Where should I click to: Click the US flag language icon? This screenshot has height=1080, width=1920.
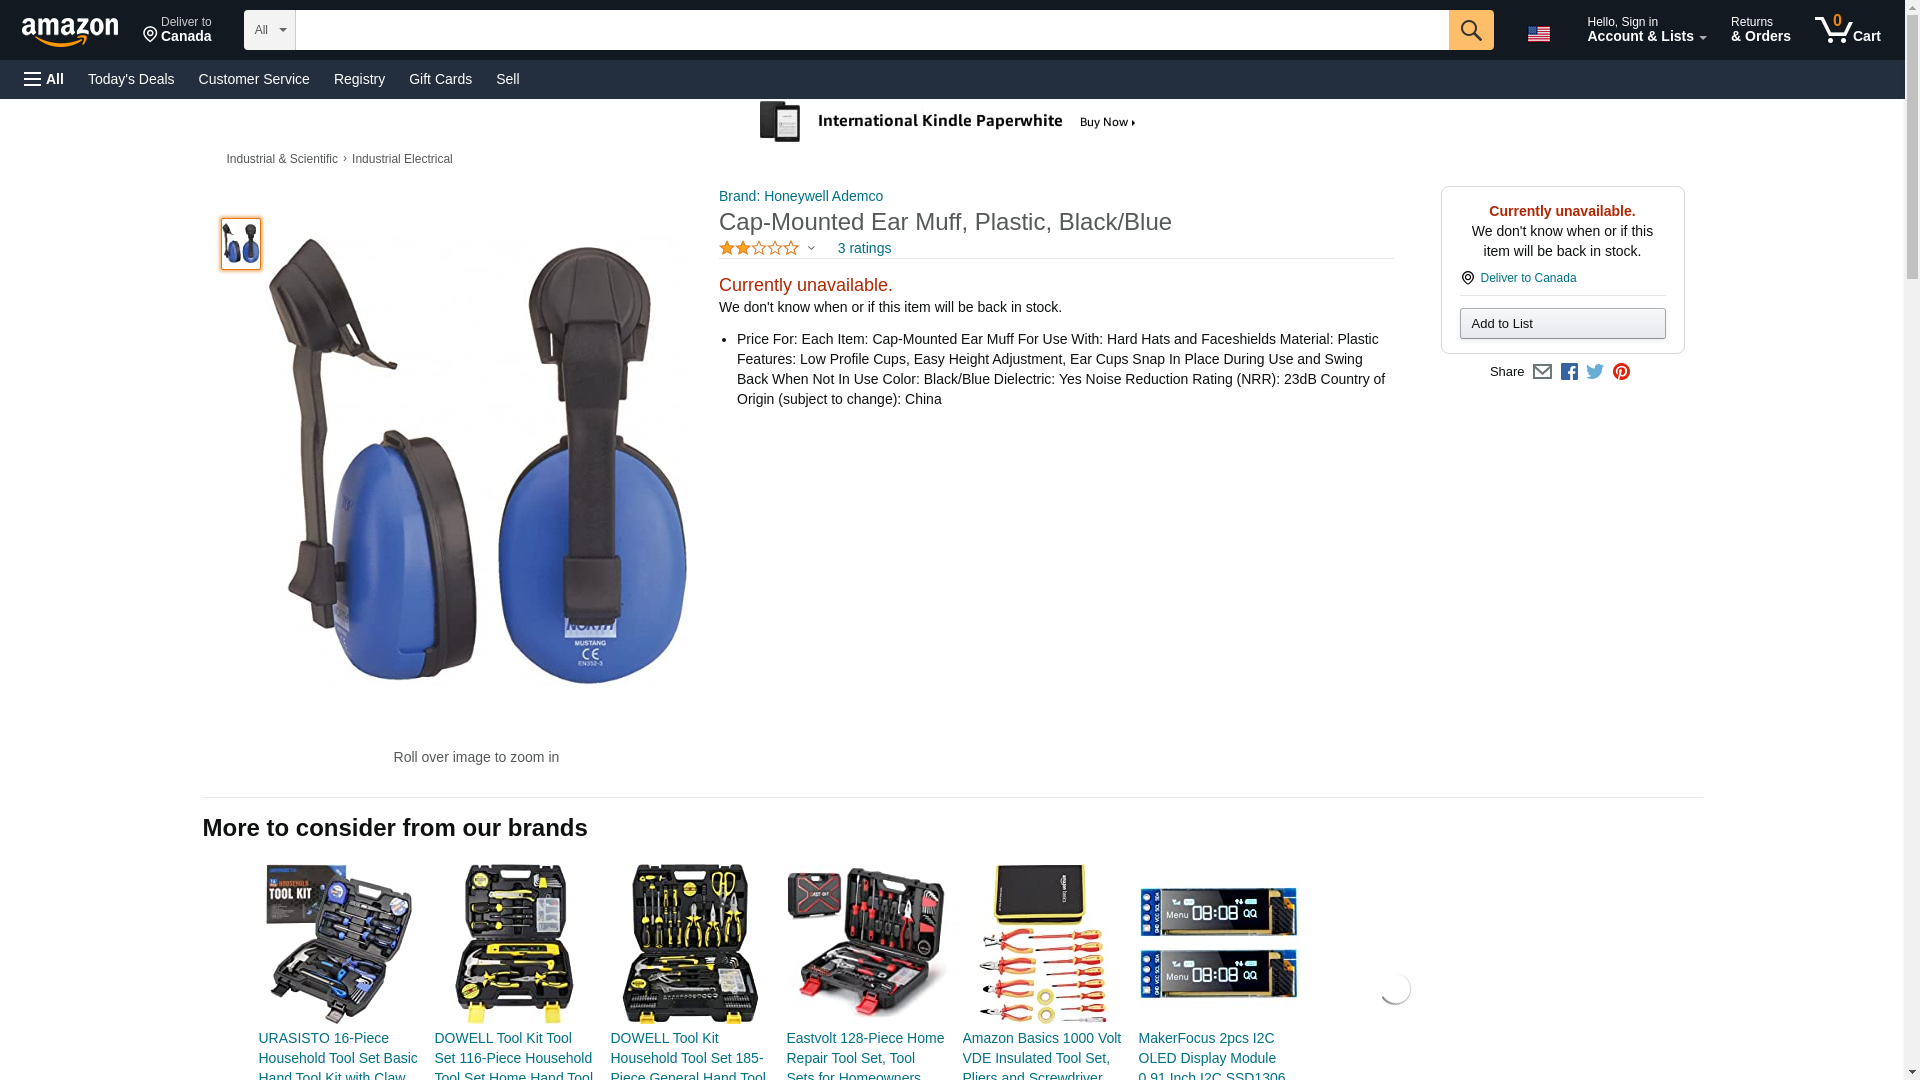[x=1539, y=34]
